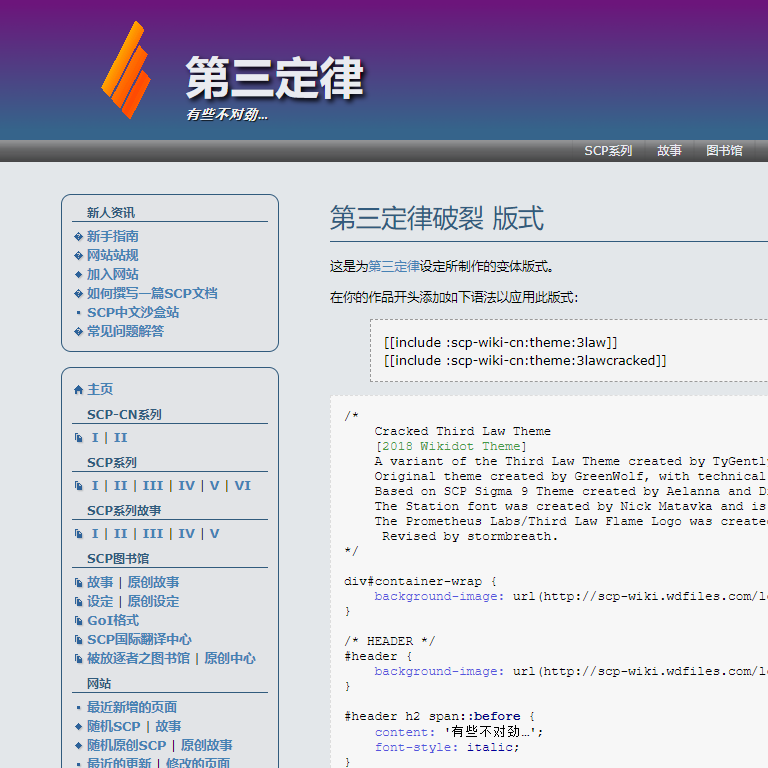The height and width of the screenshot is (768, 768).
Task: Select SCP series VI link
Action: click(x=242, y=486)
